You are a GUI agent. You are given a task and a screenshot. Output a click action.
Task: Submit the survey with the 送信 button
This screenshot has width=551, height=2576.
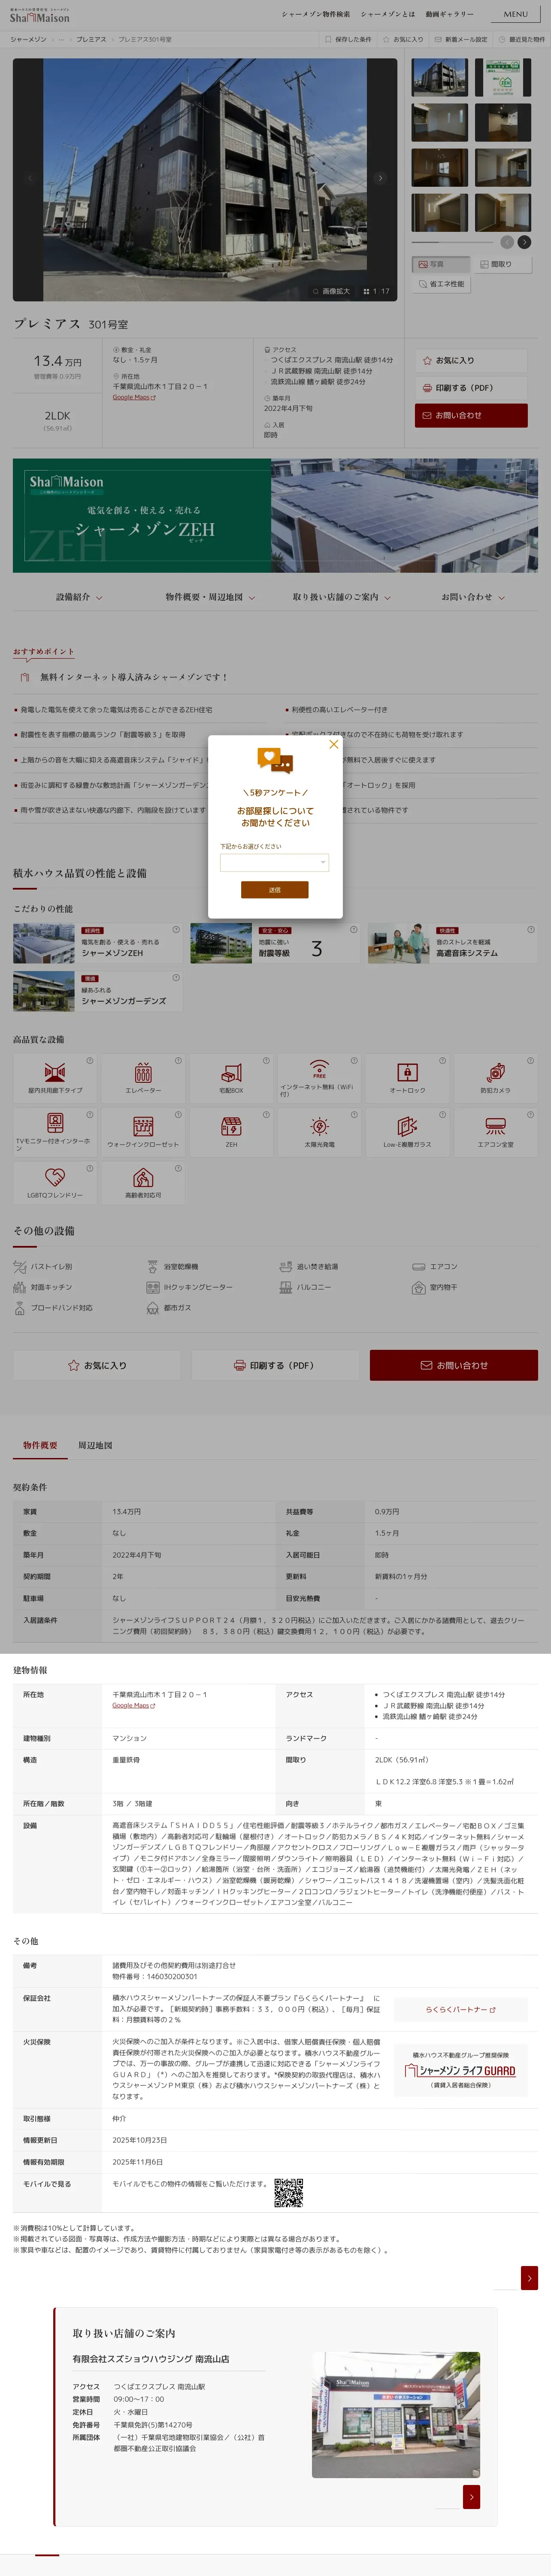click(274, 889)
